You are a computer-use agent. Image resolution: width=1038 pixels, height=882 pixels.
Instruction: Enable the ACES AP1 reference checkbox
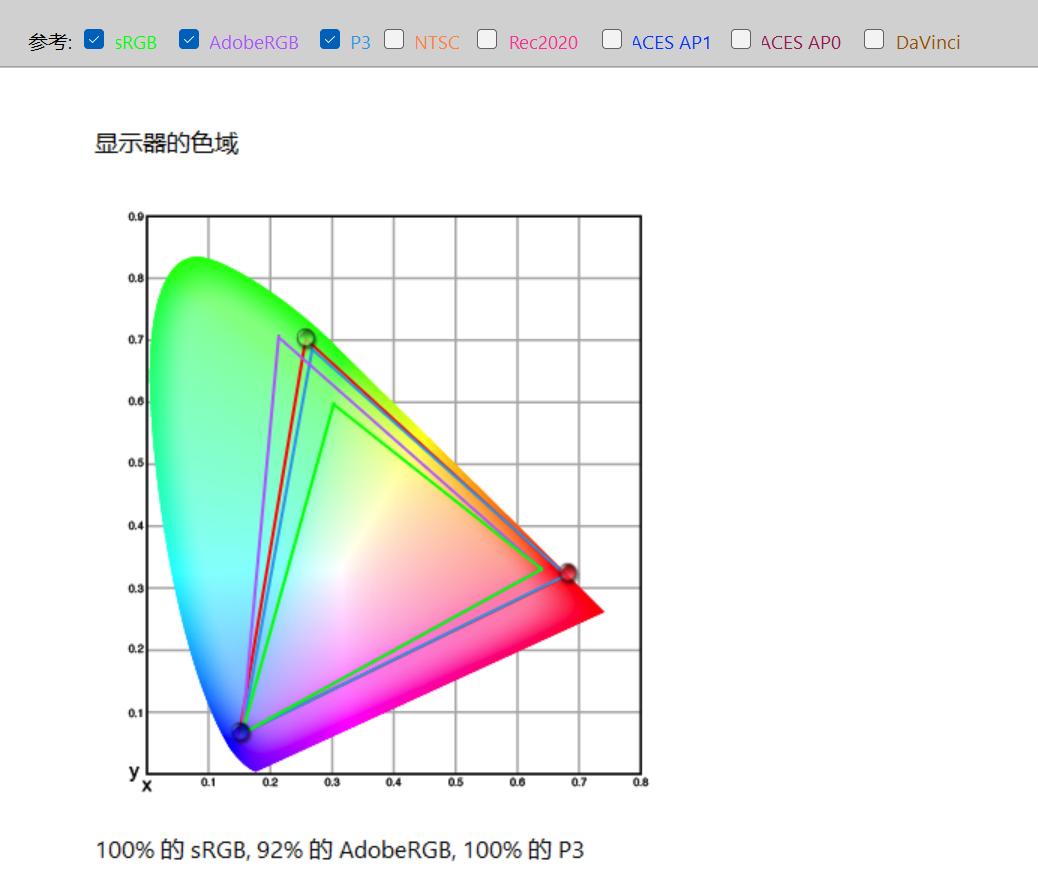tap(612, 40)
